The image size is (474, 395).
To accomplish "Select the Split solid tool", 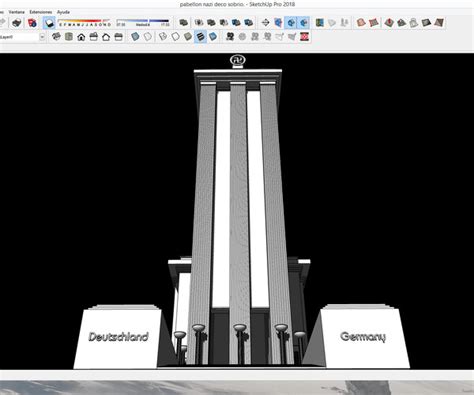I will [248, 23].
